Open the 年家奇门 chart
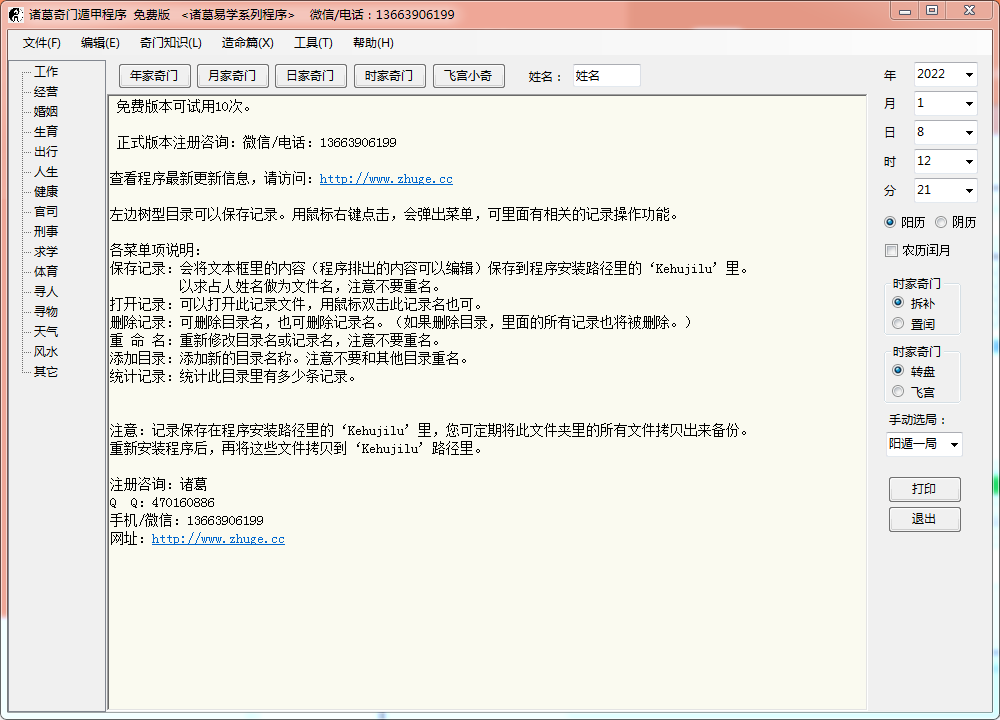 pyautogui.click(x=153, y=75)
